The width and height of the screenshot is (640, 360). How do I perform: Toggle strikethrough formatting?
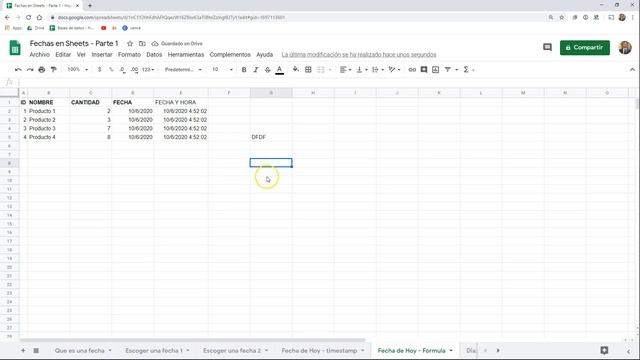pyautogui.click(x=268, y=70)
